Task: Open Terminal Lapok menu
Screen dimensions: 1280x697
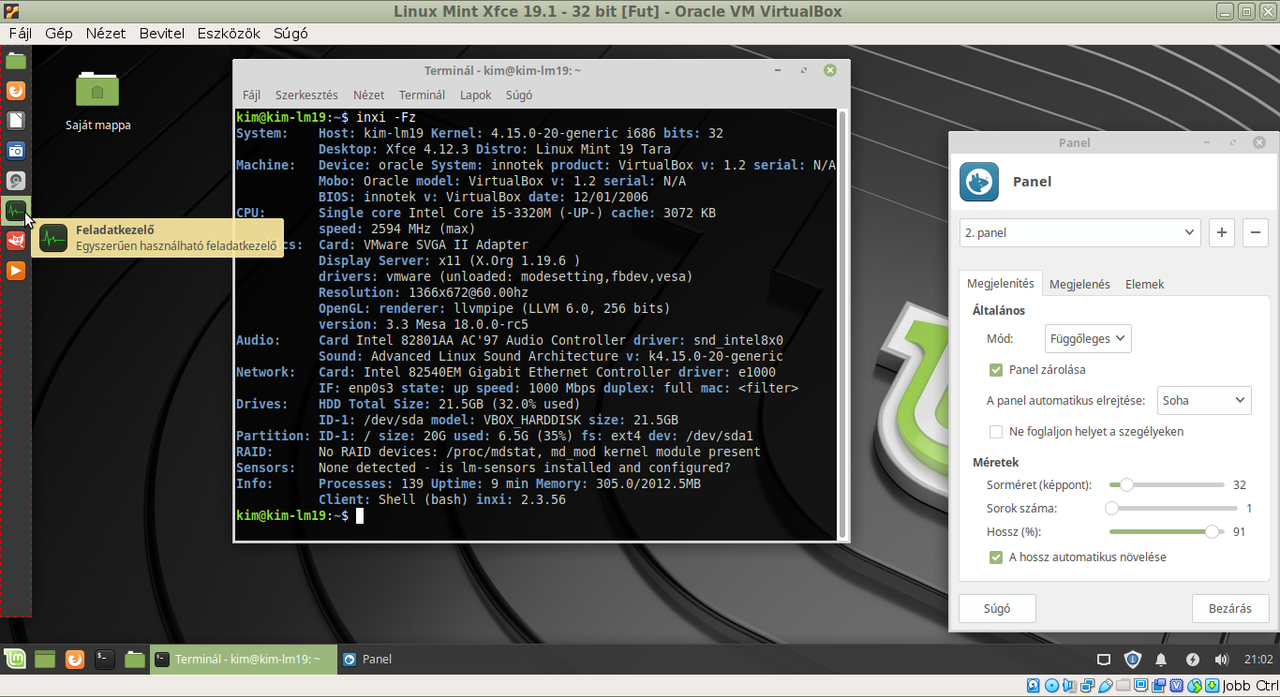Action: tap(476, 95)
